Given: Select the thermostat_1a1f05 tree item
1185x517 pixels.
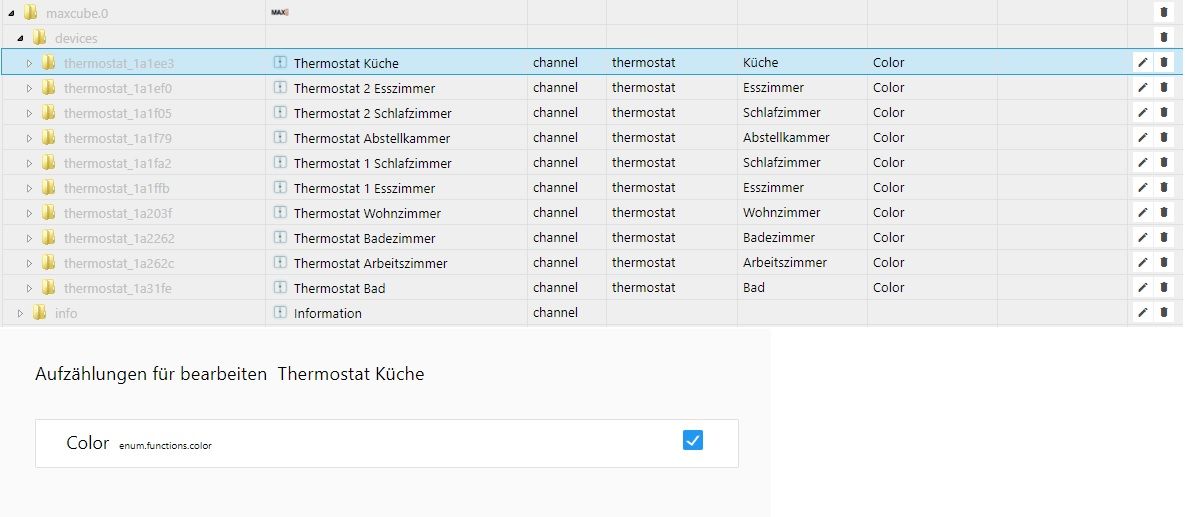Looking at the screenshot, I should pos(117,113).
